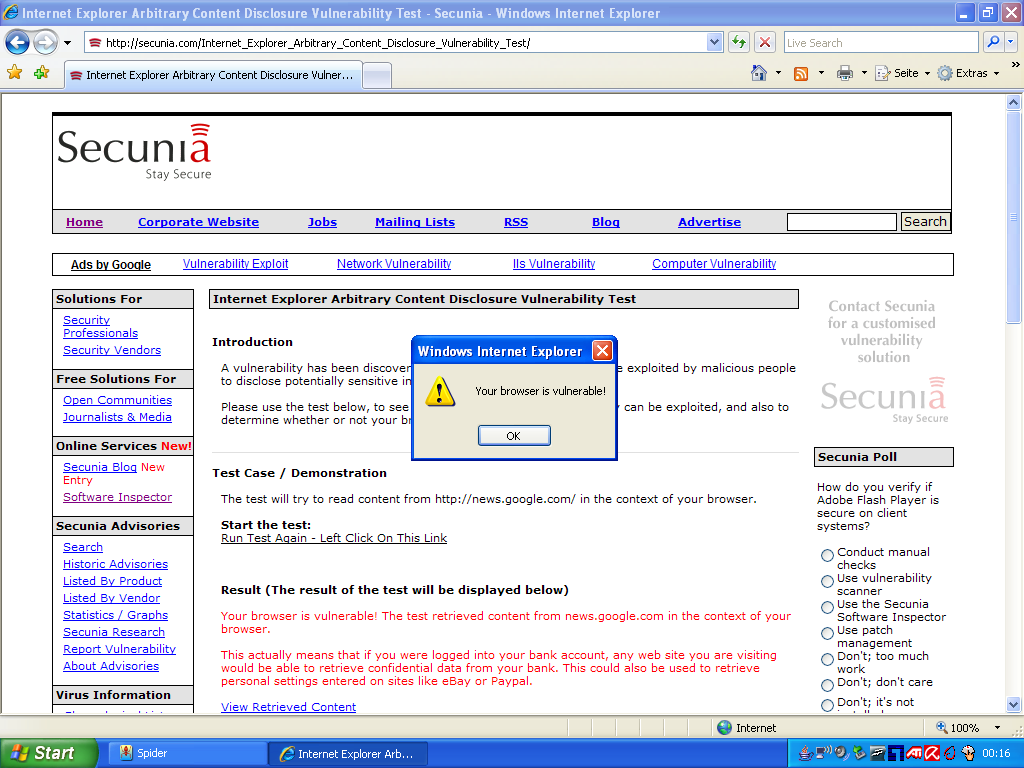Select Use vulnerability scanner poll option
Viewport: 1024px width, 768px height.
click(827, 581)
